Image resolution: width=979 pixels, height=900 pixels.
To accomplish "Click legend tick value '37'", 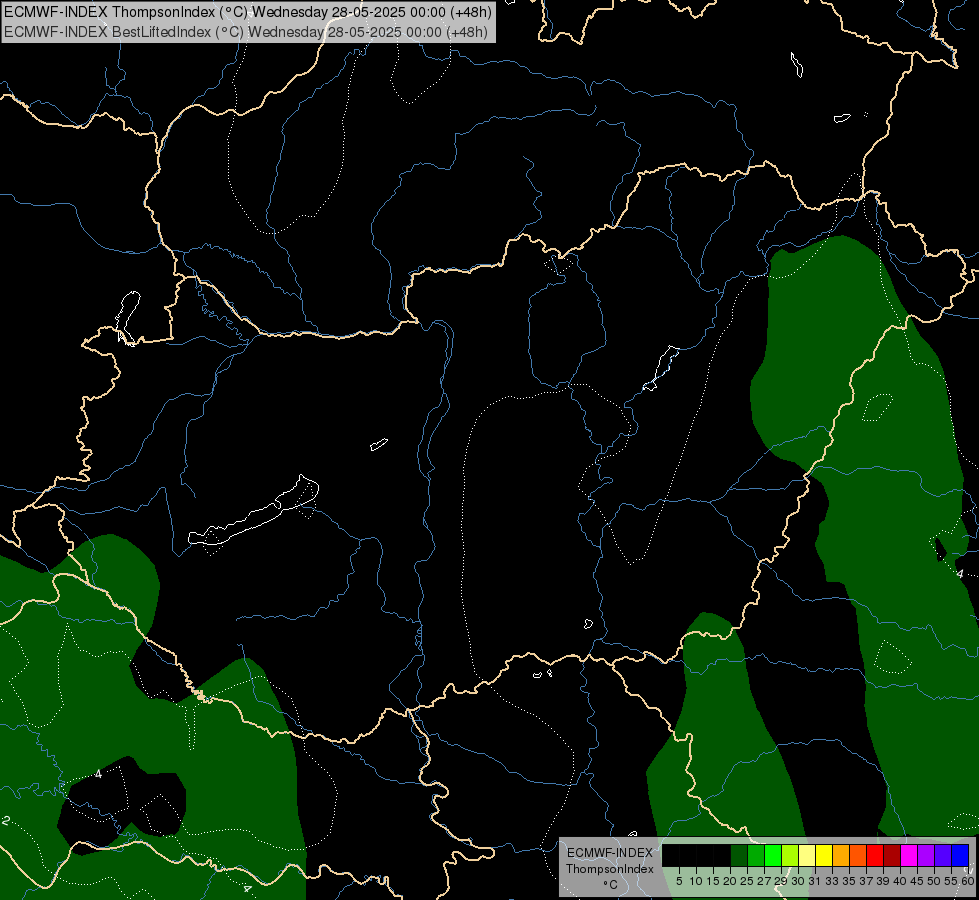I will [x=866, y=881].
